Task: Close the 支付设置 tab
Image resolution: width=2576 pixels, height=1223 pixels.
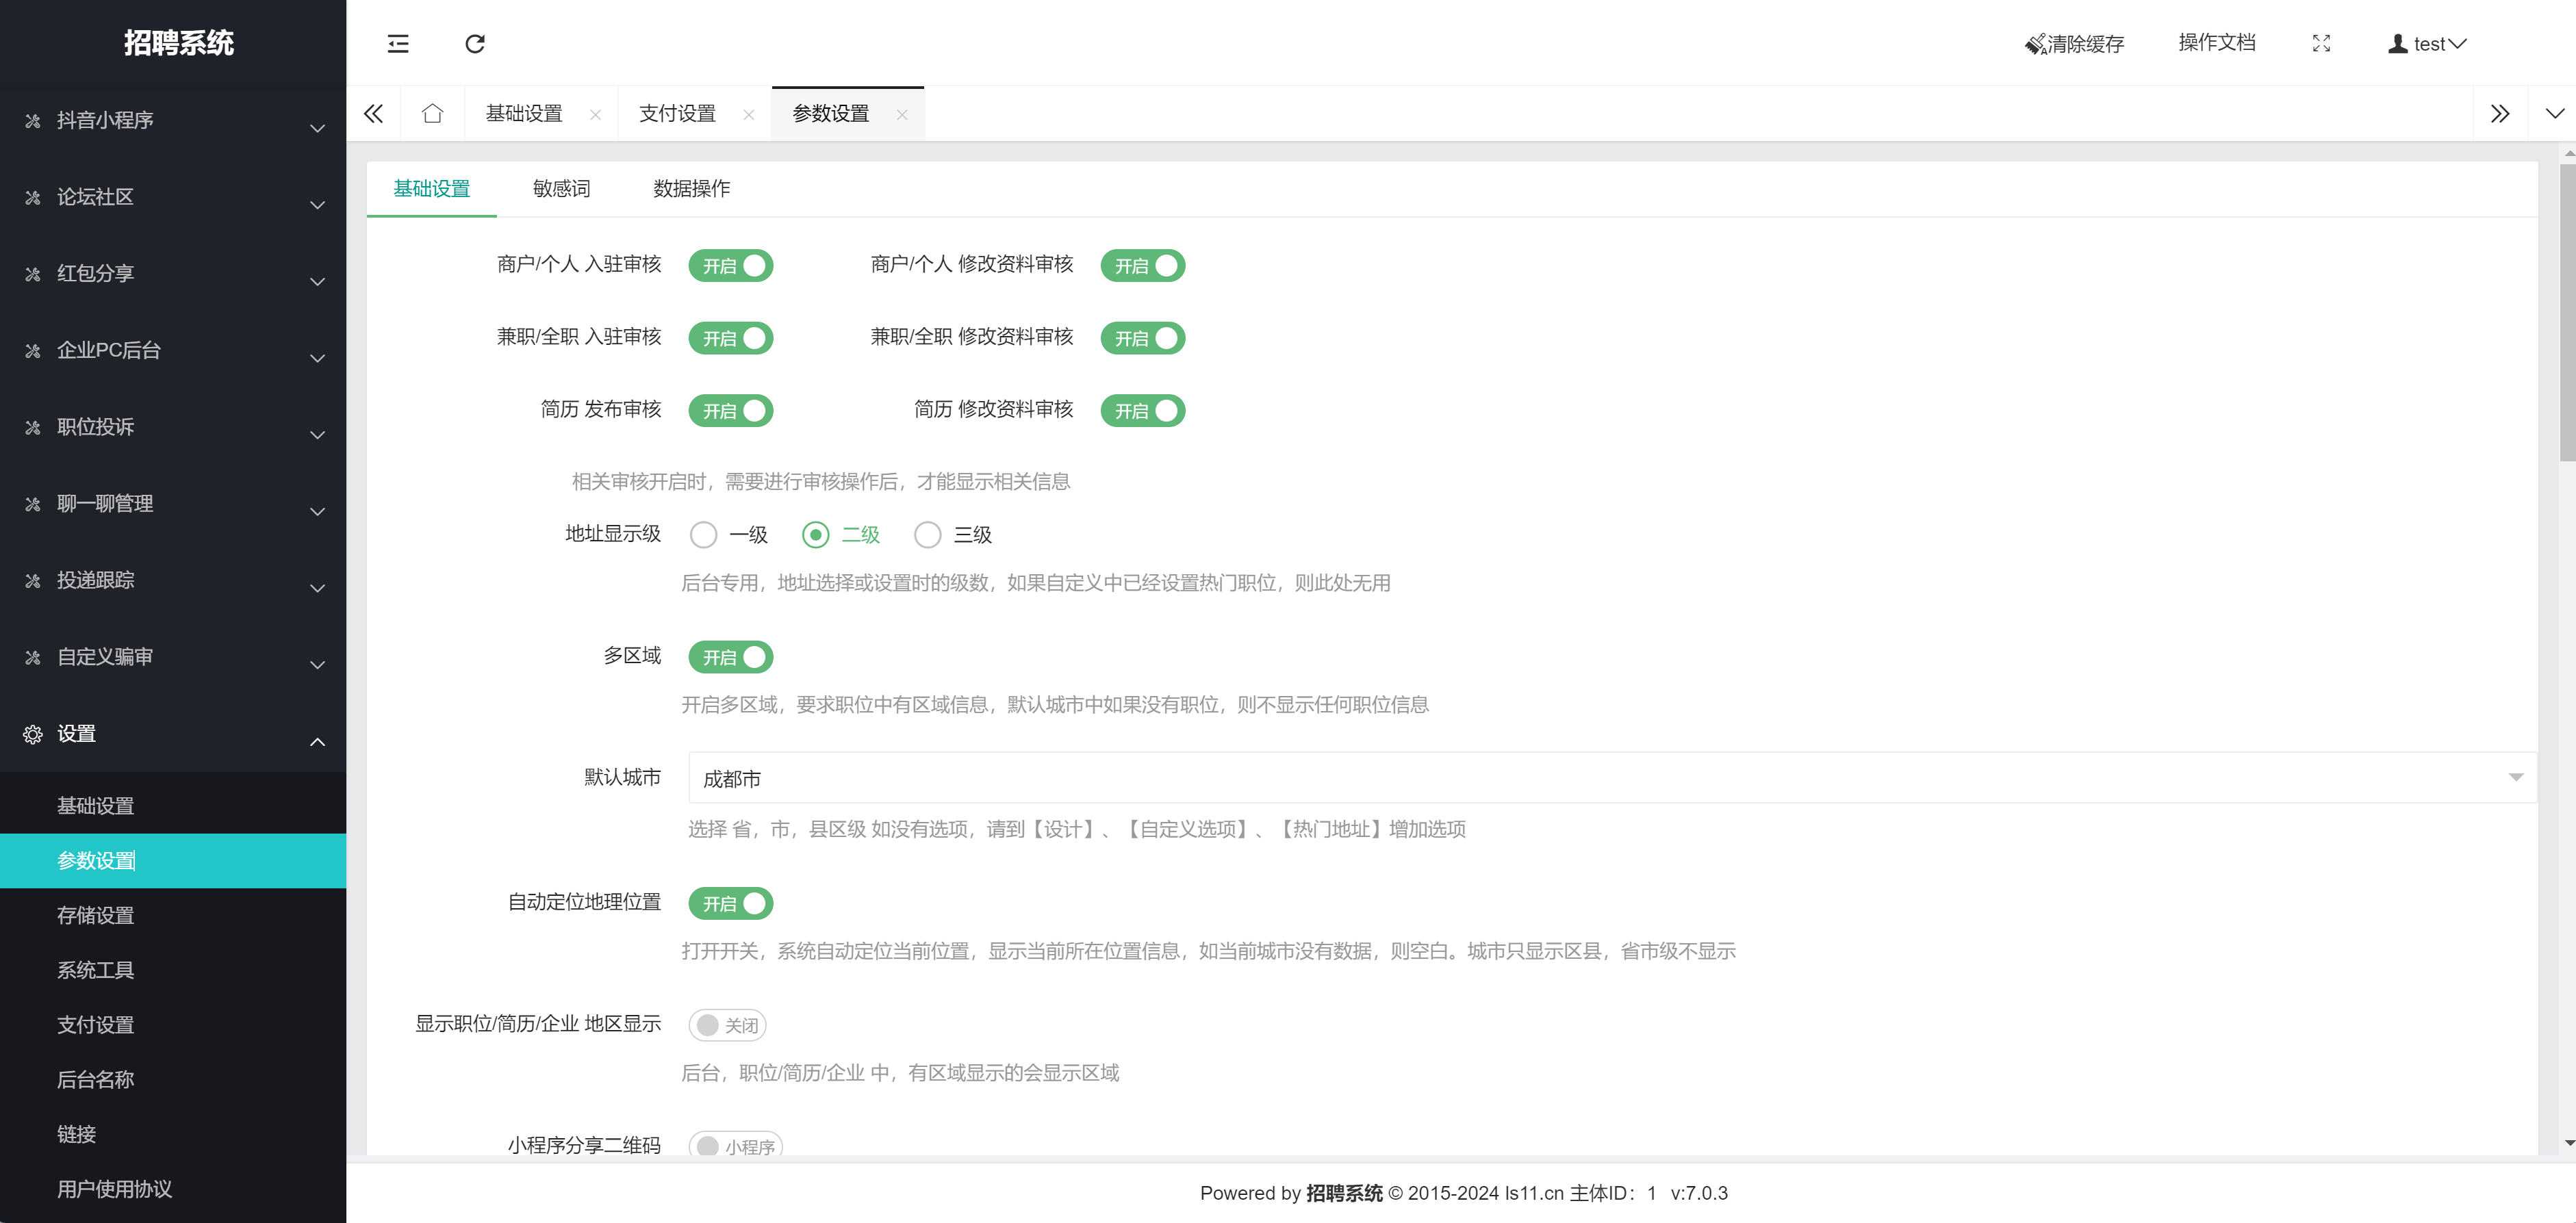Action: pos(748,115)
